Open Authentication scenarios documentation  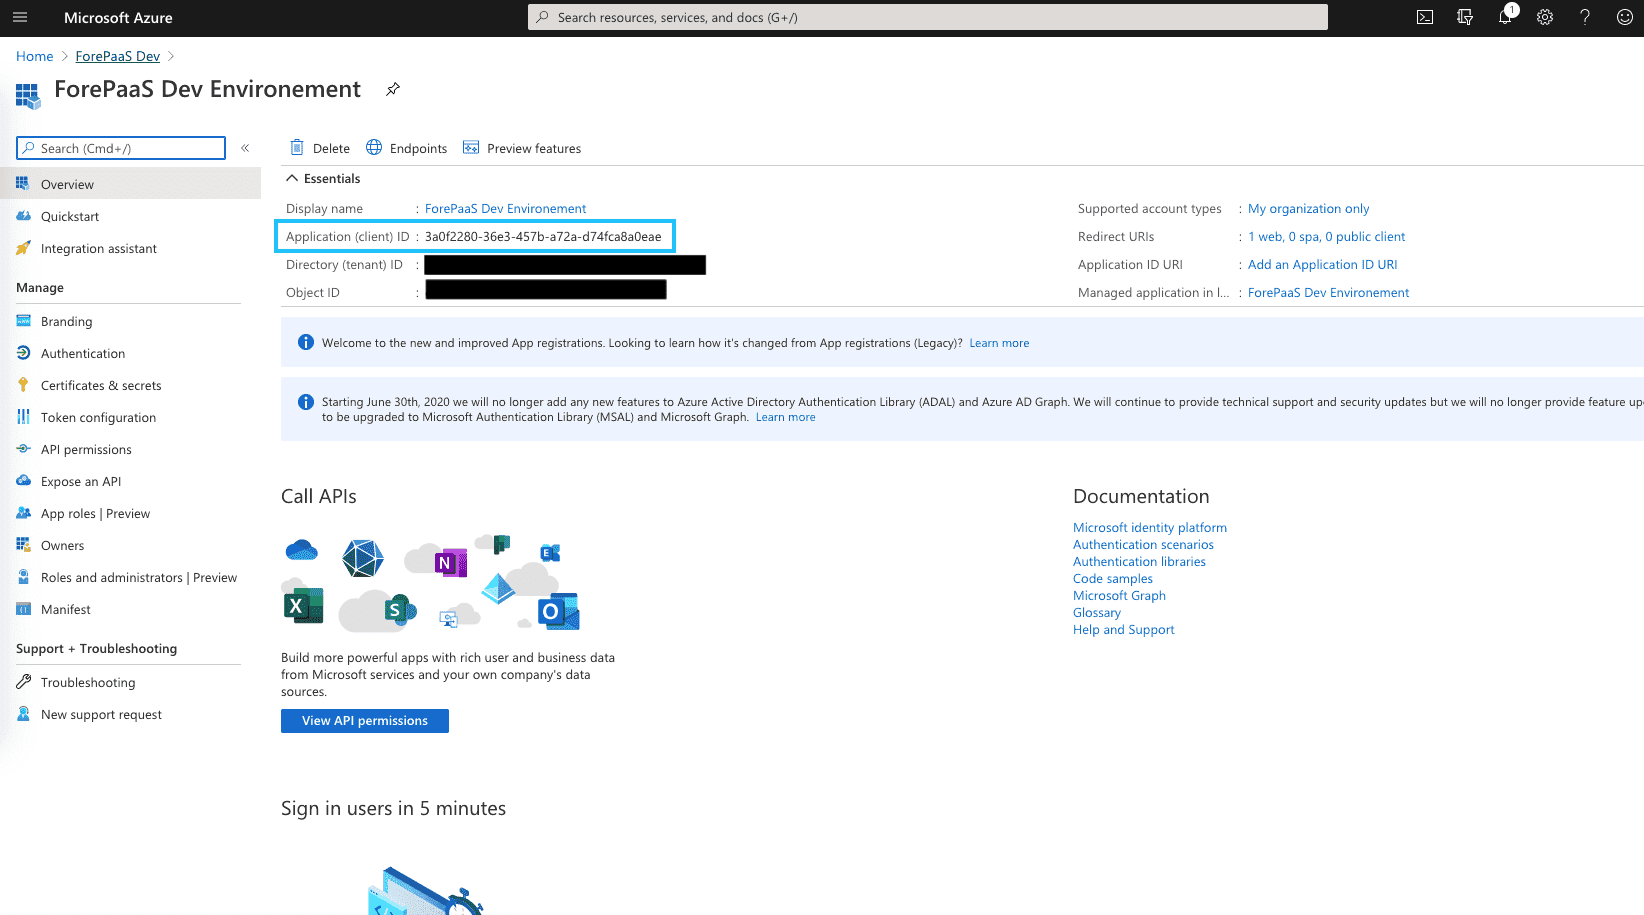click(1143, 544)
